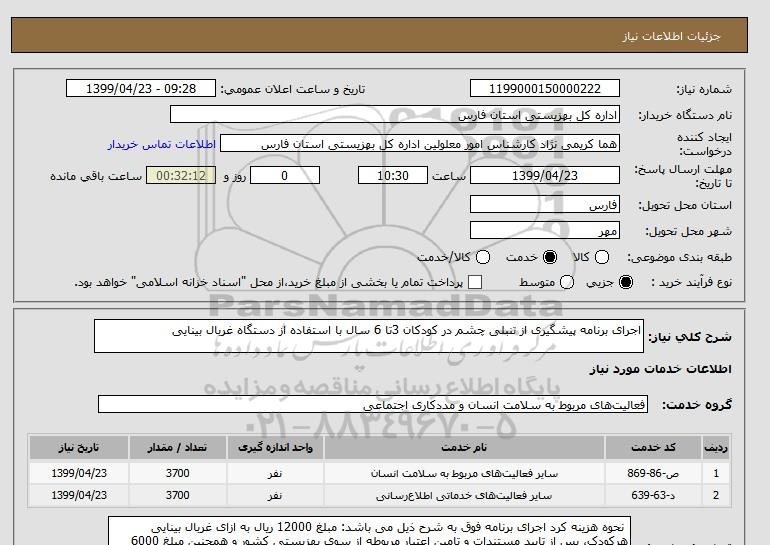Screen dimensions: 770x545
Task: Click date 1399/04/23 in table row 1
Action: (79, 473)
